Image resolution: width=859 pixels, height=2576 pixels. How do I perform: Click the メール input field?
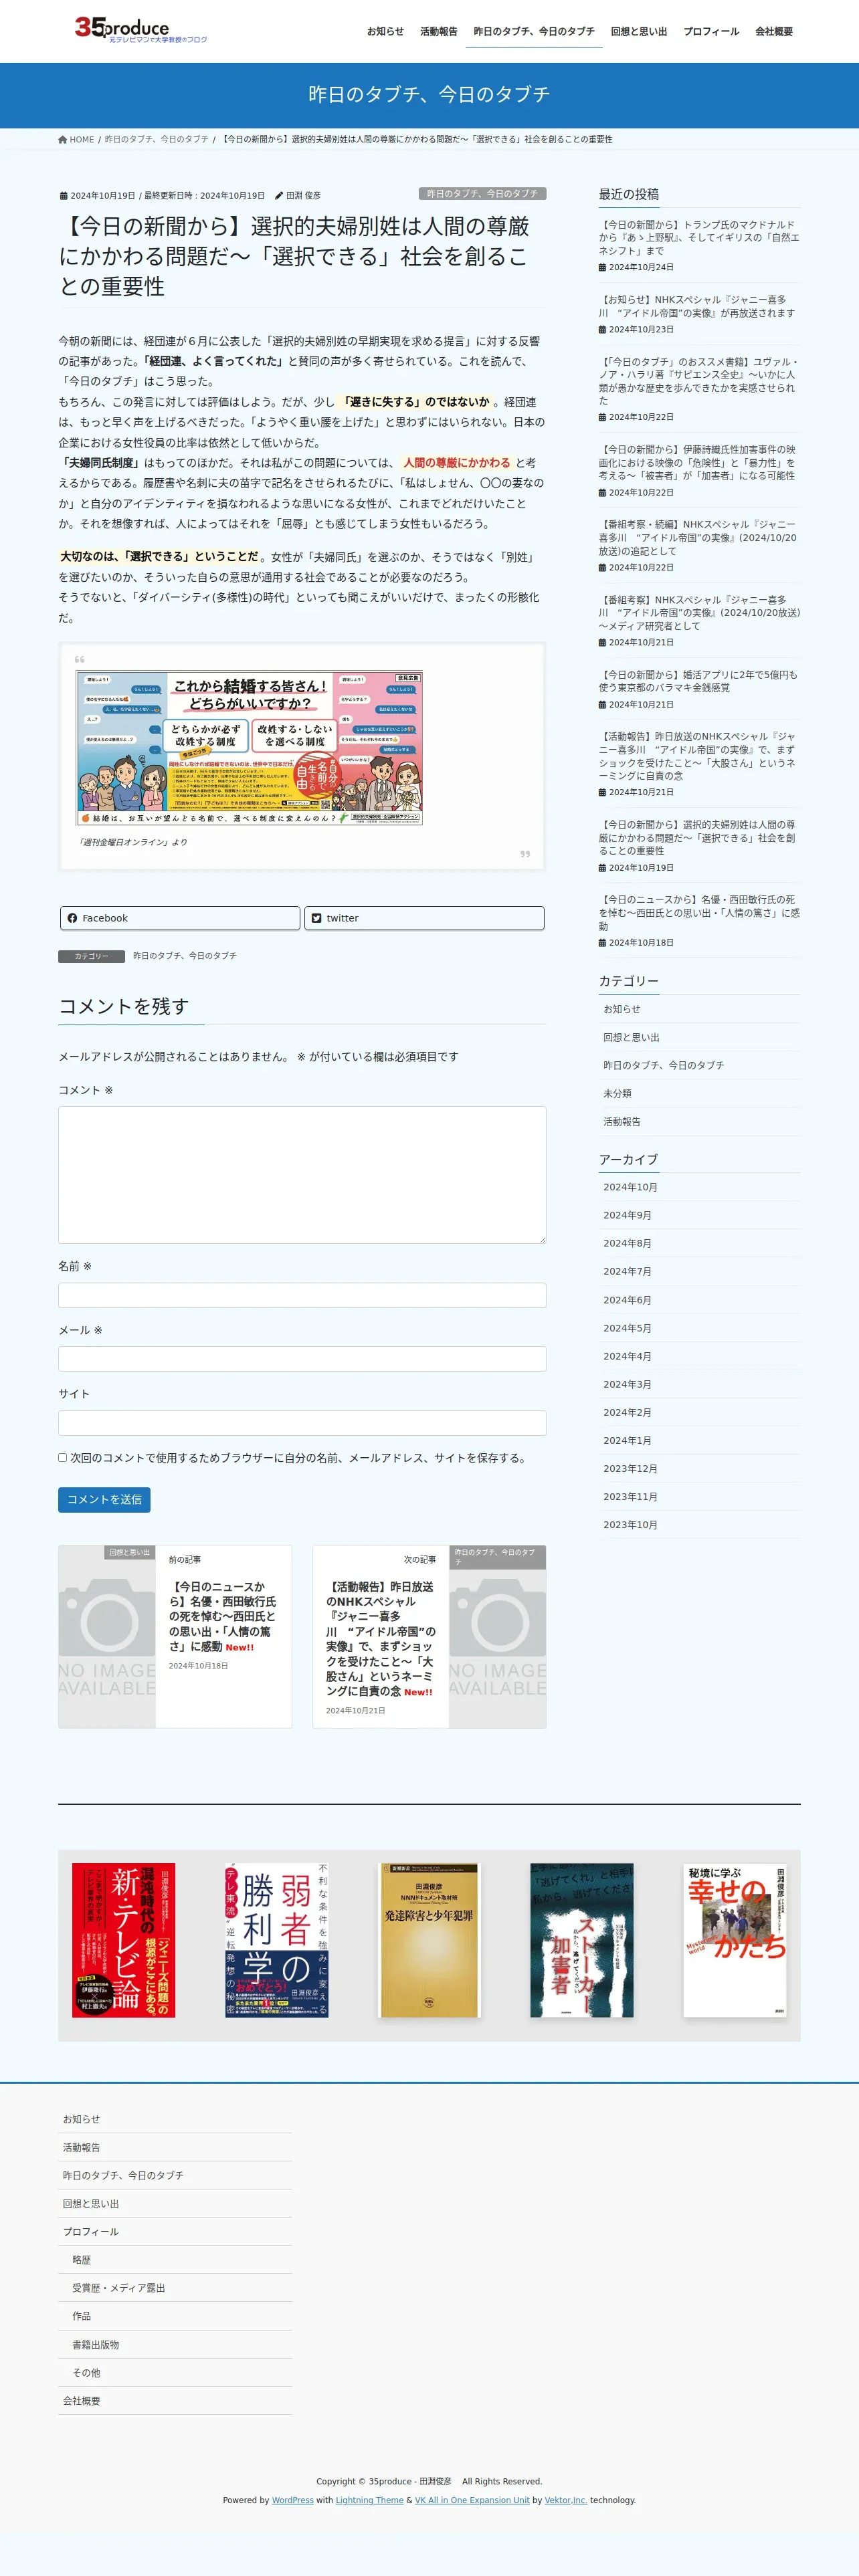pos(302,1359)
